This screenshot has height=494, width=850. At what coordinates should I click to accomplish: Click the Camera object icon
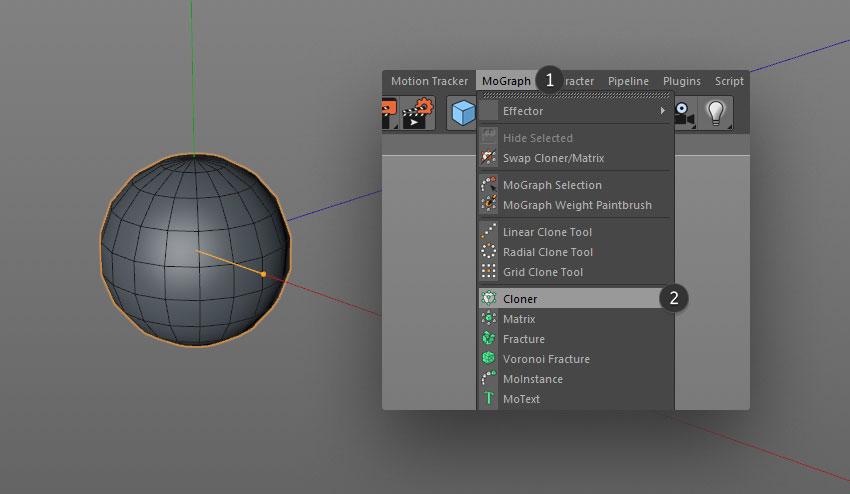click(x=685, y=114)
